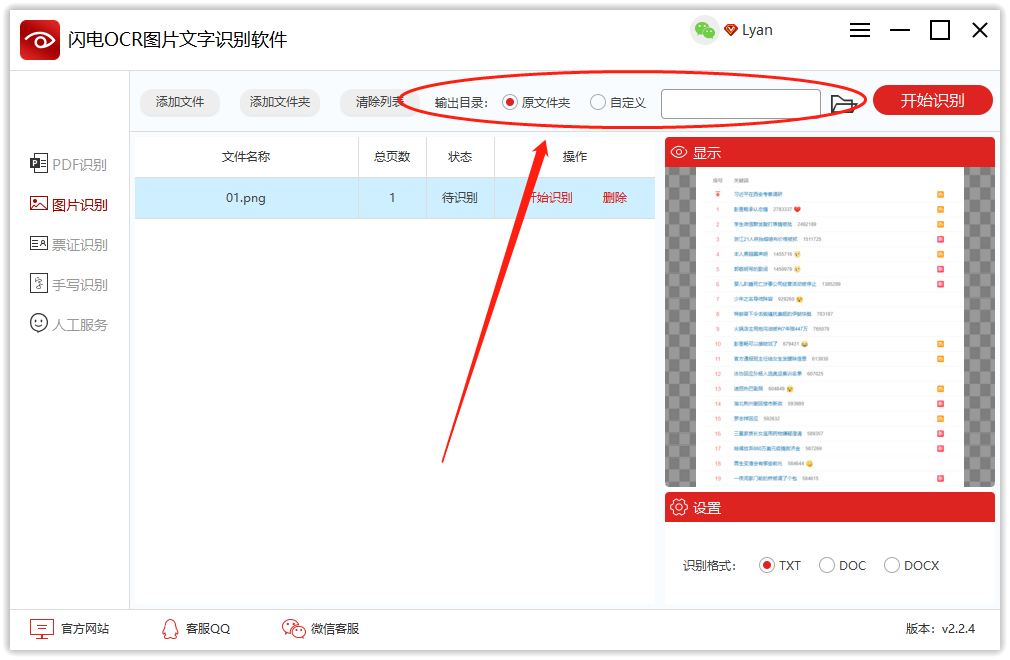
Task: Click the 操作 column header
Action: click(575, 156)
